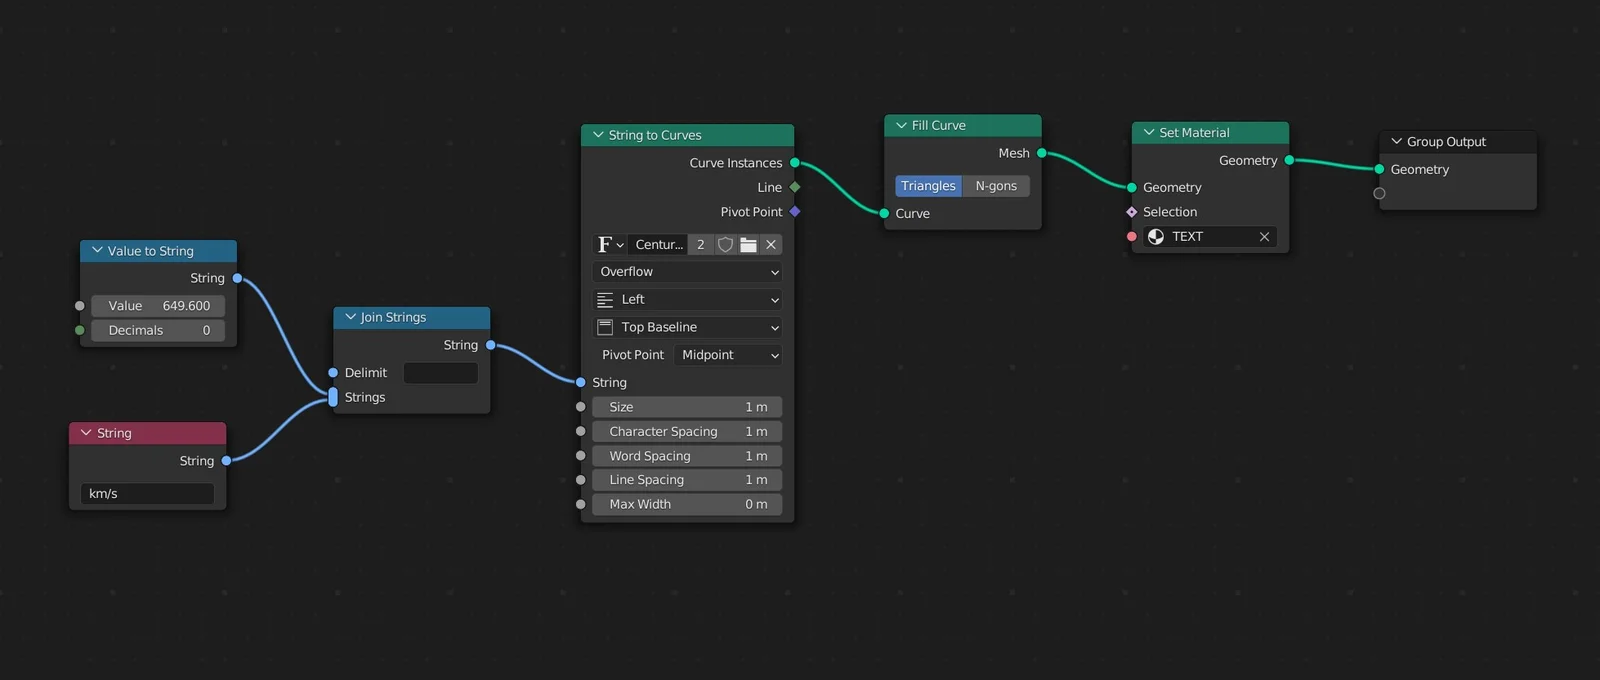The image size is (1600, 680).
Task: Click the Size input socket
Action: pos(581,407)
